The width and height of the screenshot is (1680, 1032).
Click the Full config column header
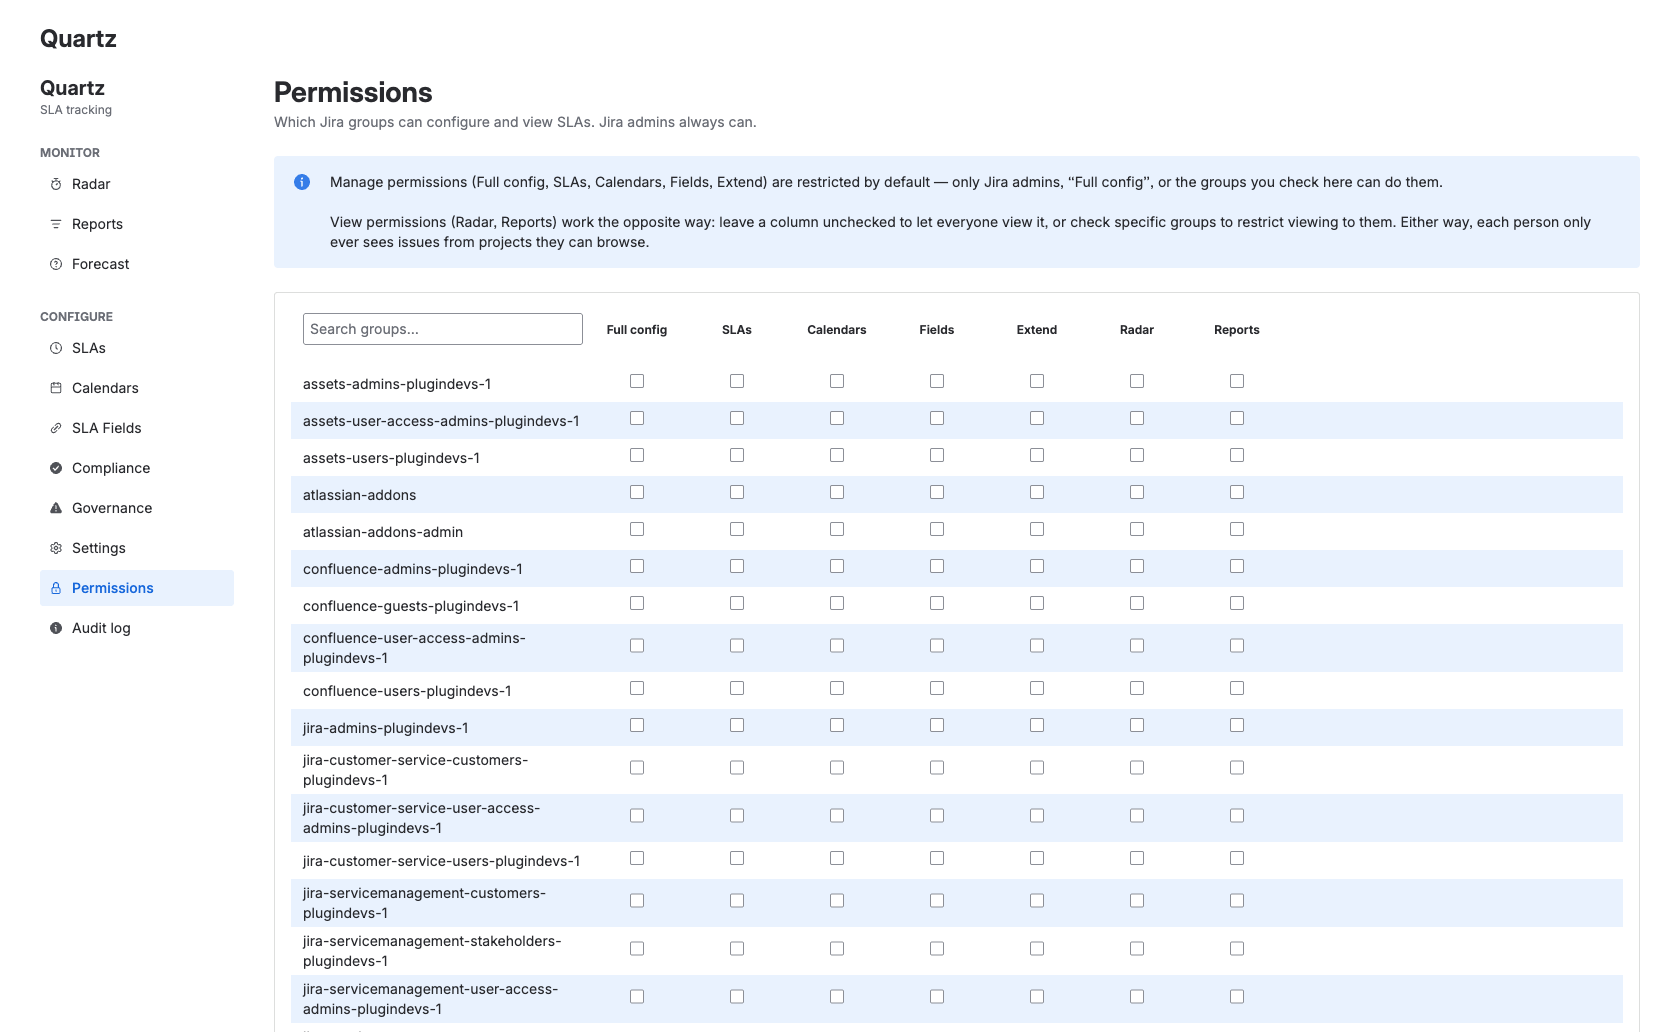[x=637, y=330]
